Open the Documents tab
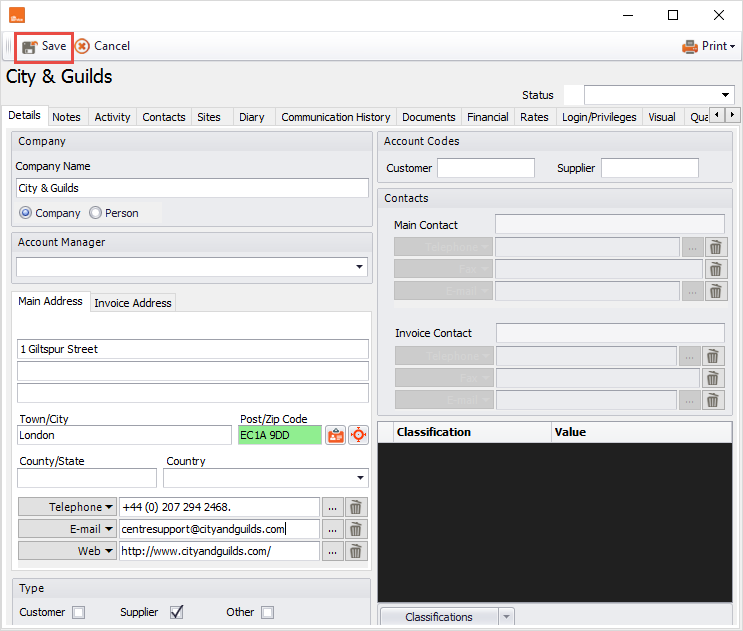Viewport: 743px width, 631px height. (x=429, y=117)
